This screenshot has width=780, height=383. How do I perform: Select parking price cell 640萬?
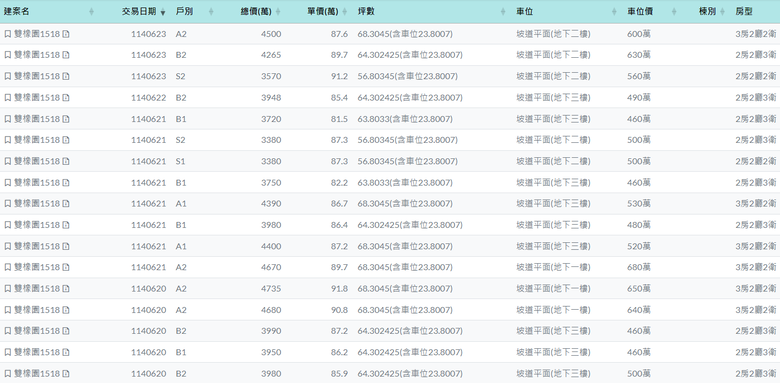point(639,310)
